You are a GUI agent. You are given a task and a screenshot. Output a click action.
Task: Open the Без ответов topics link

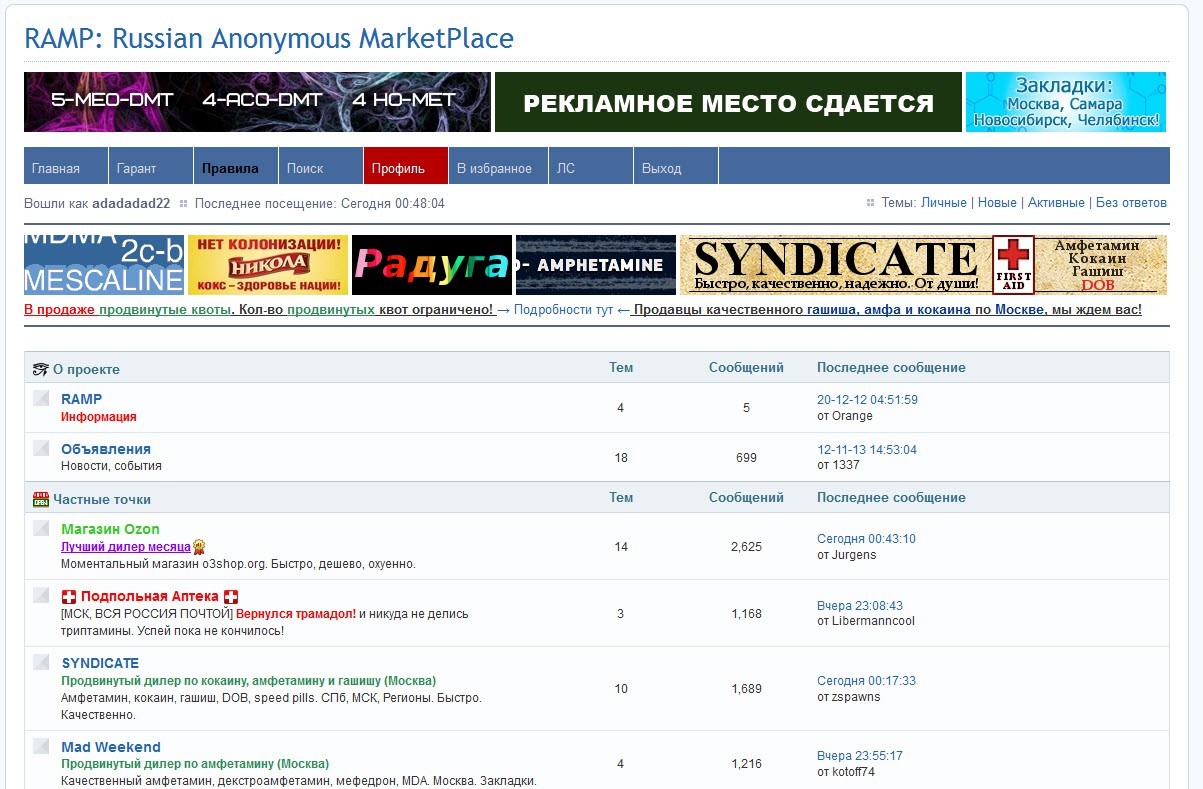pyautogui.click(x=1131, y=203)
